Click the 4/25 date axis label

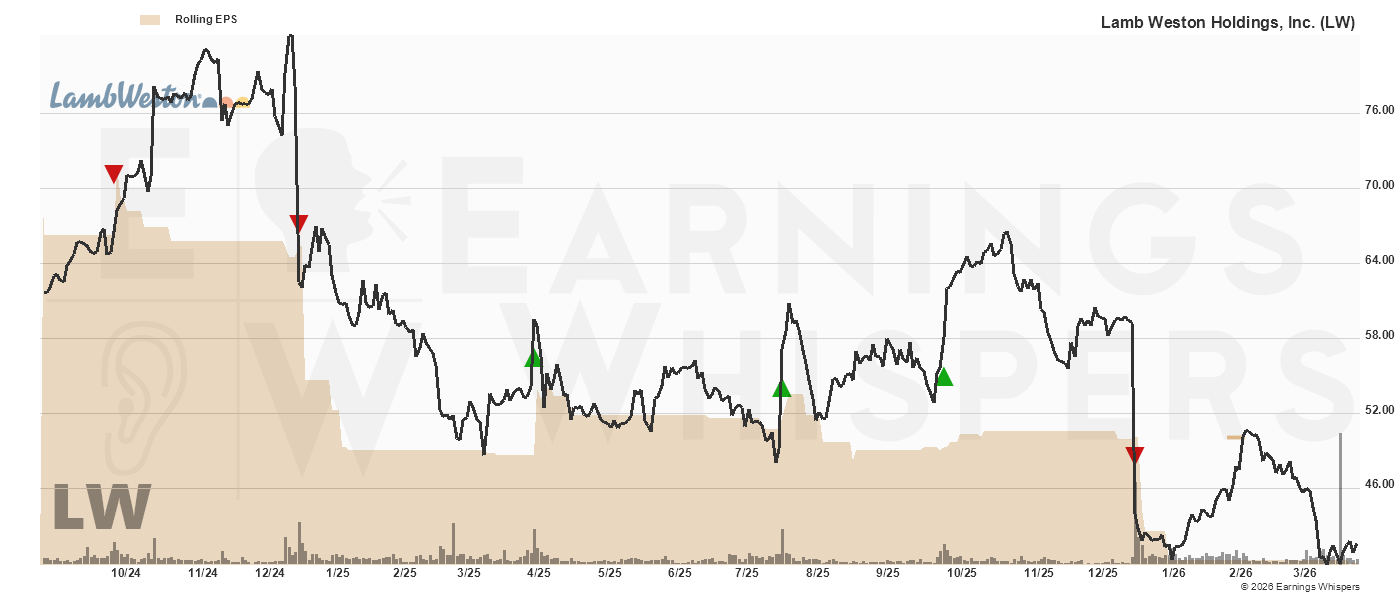(x=539, y=573)
